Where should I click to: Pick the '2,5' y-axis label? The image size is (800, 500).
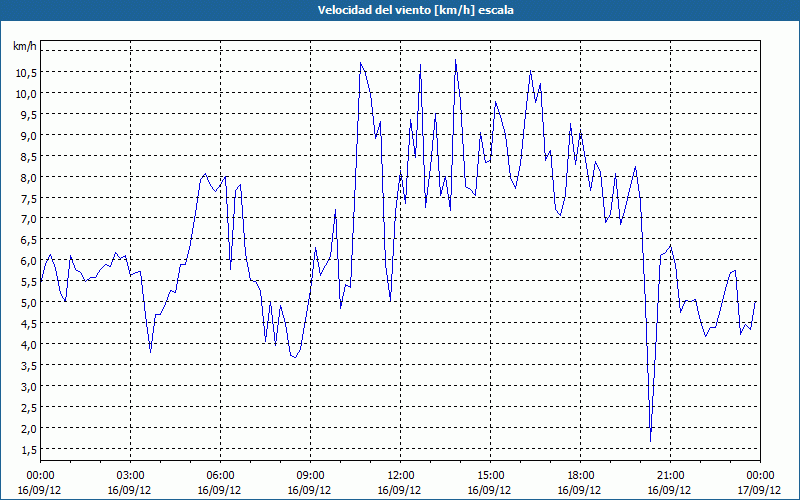tap(29, 407)
